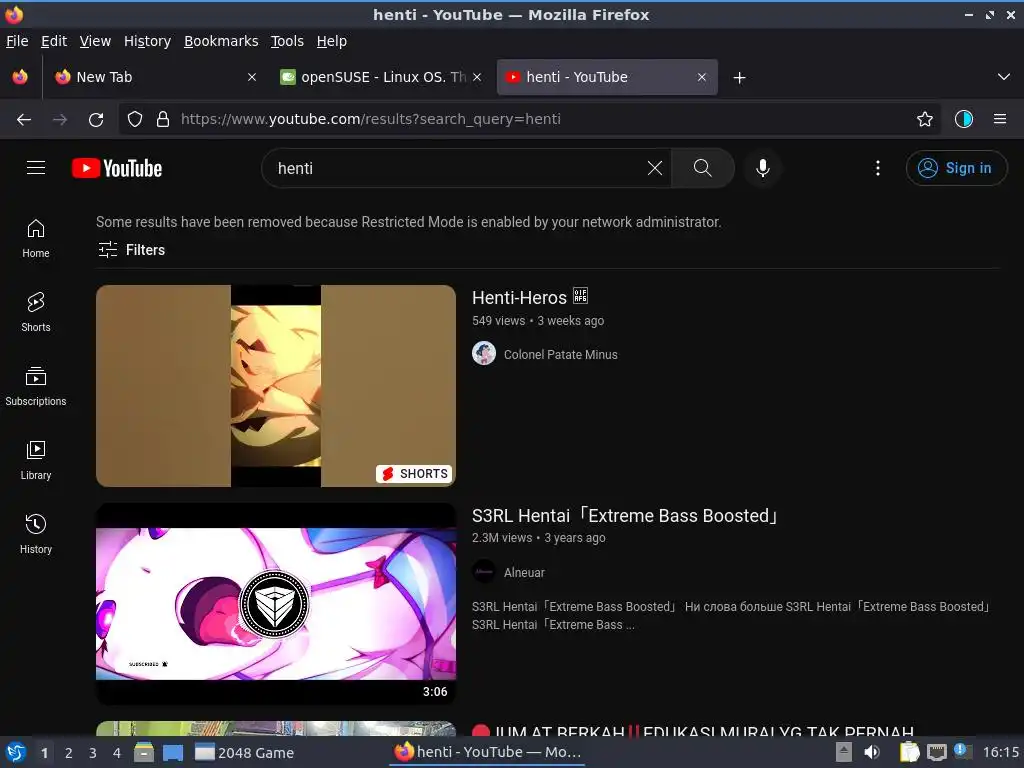This screenshot has width=1024, height=768.
Task: Open tracking protection shield icon
Action: 135,120
